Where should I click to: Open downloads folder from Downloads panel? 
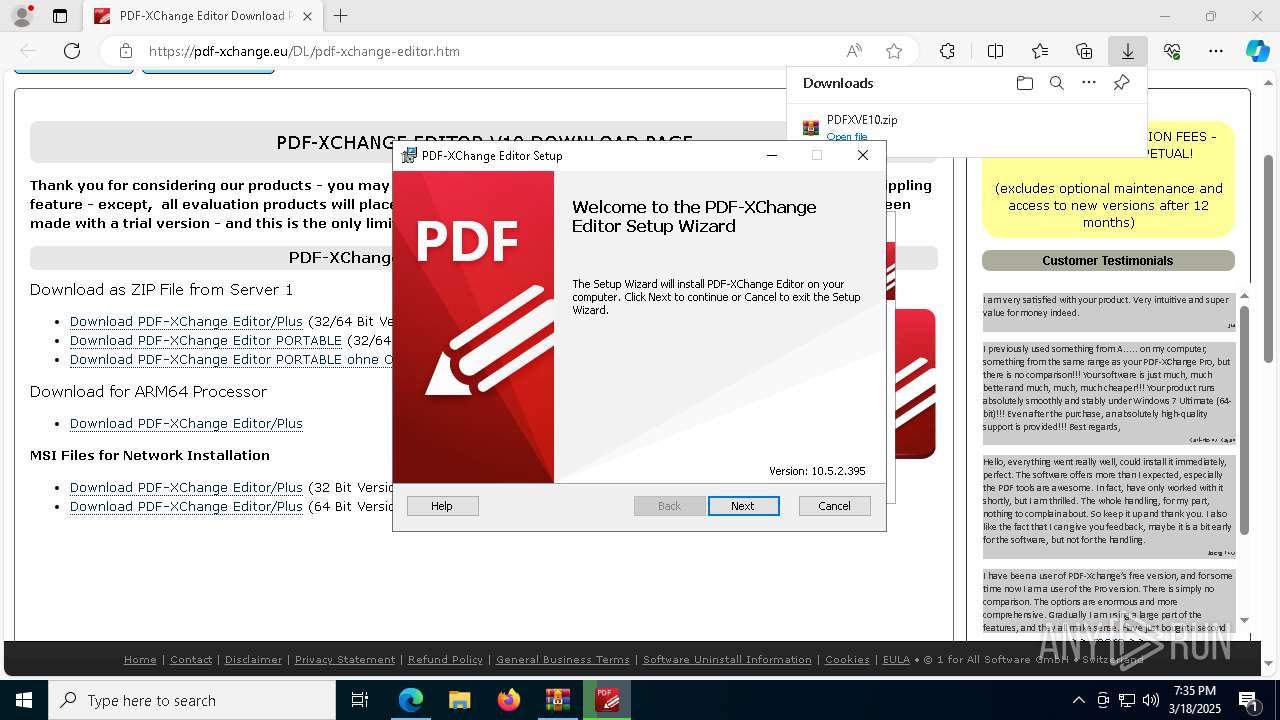click(x=1024, y=83)
